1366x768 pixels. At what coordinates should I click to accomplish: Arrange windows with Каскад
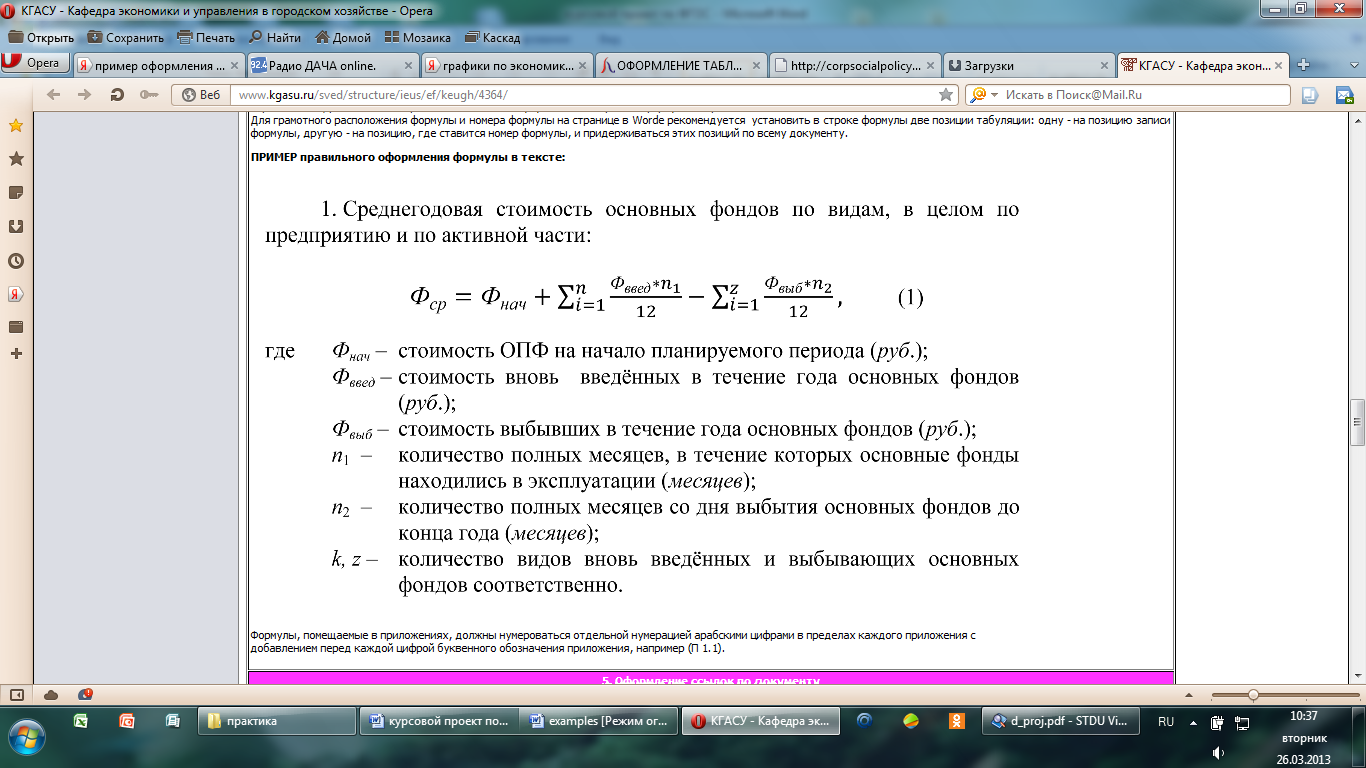click(491, 38)
